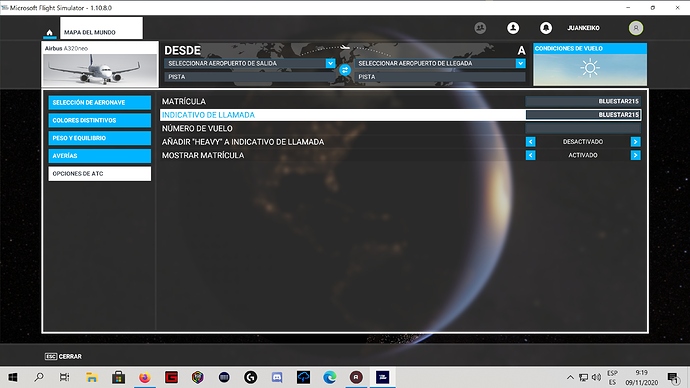The image size is (690, 388).
Task: Open the multiplayer group icon
Action: 480,28
